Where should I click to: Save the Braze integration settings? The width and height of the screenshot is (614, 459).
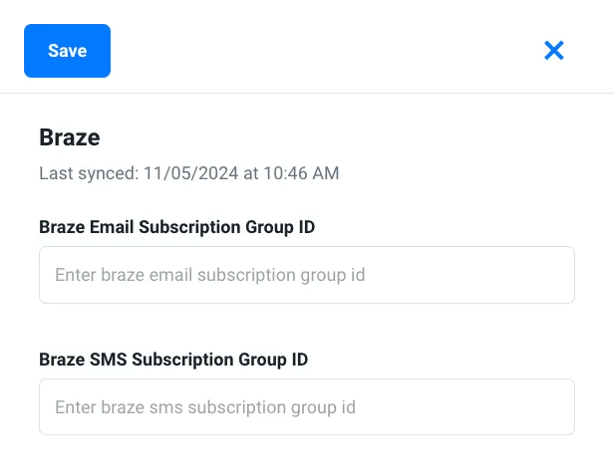67,51
